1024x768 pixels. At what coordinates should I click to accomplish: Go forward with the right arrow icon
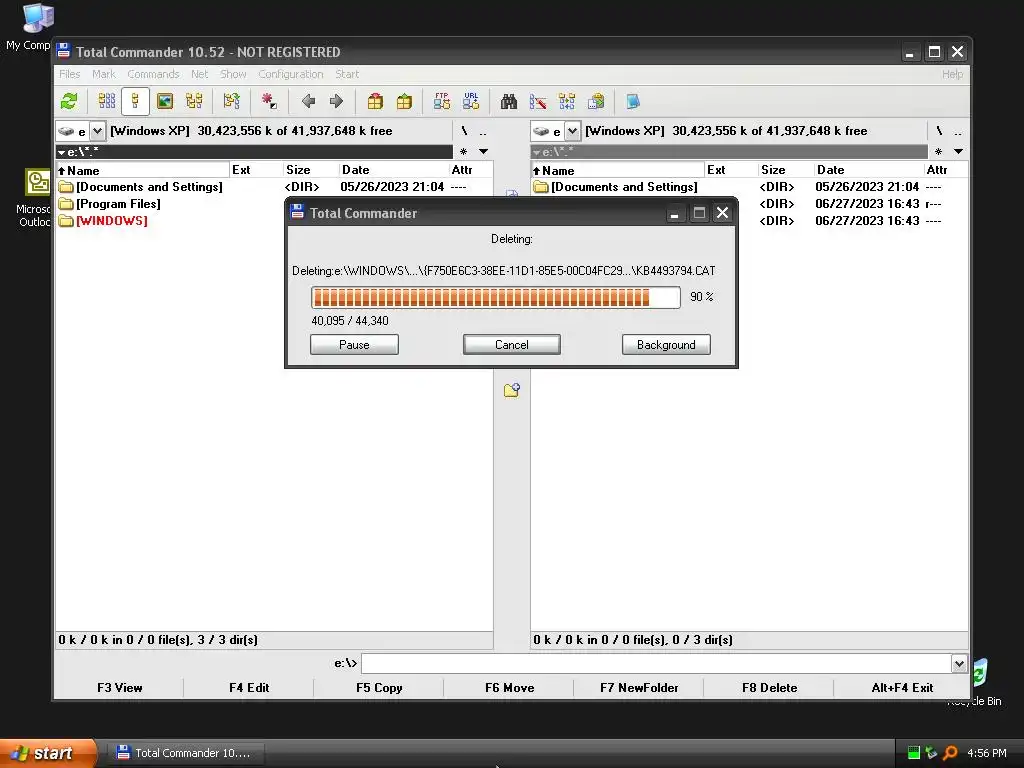336,101
